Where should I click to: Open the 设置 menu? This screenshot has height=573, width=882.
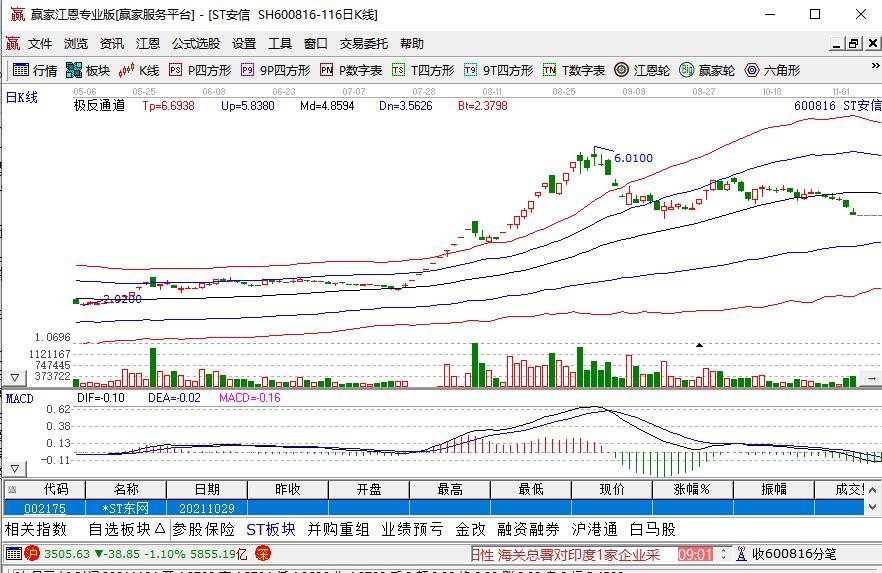pyautogui.click(x=244, y=43)
